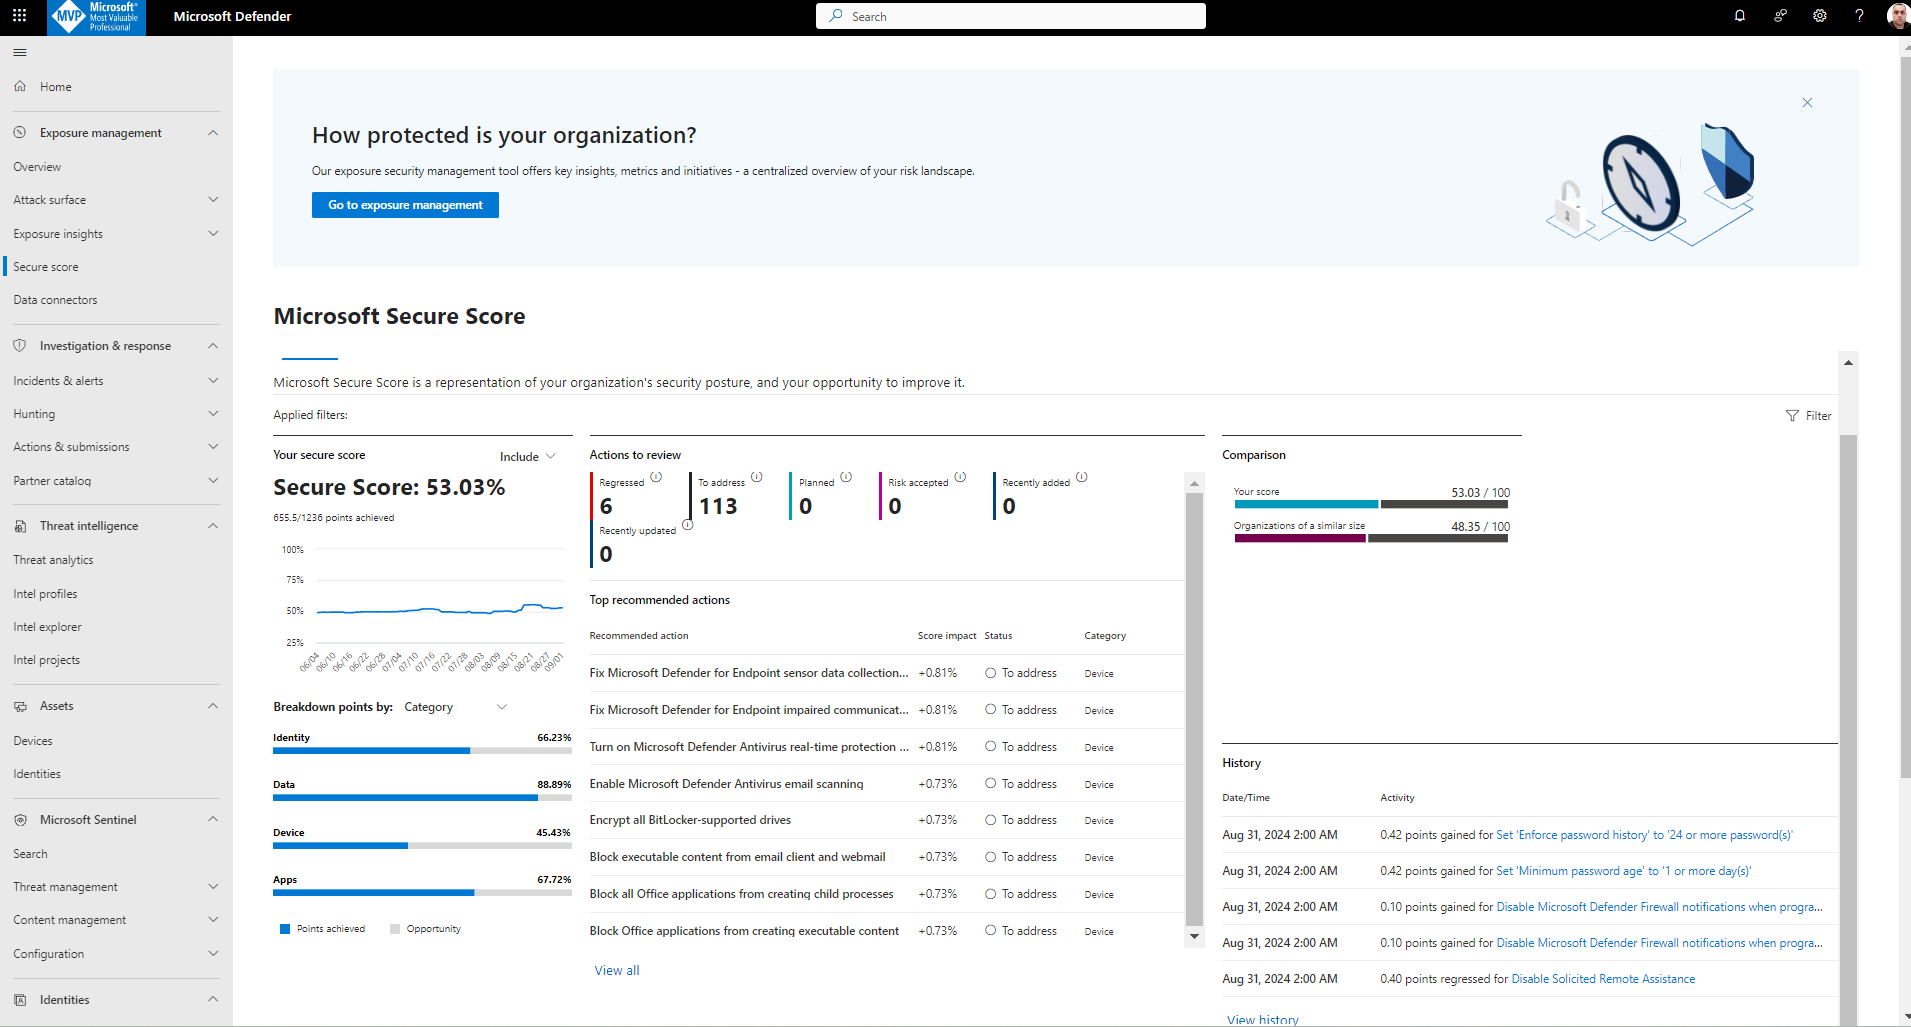Click the Threat intelligence shield icon in sidebar
This screenshot has height=1027, width=1911.
(x=20, y=525)
